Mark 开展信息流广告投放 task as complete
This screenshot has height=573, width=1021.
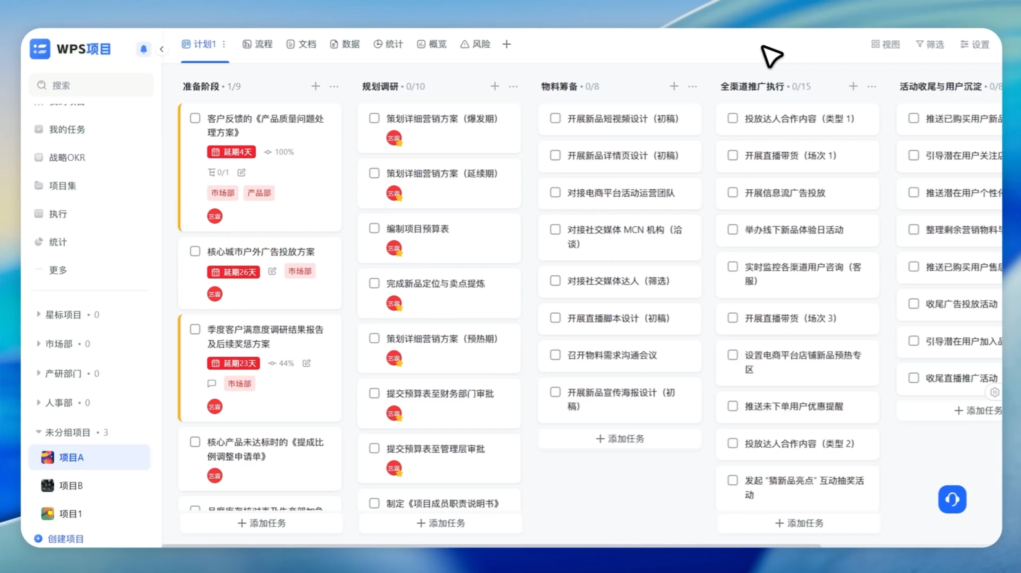click(732, 193)
